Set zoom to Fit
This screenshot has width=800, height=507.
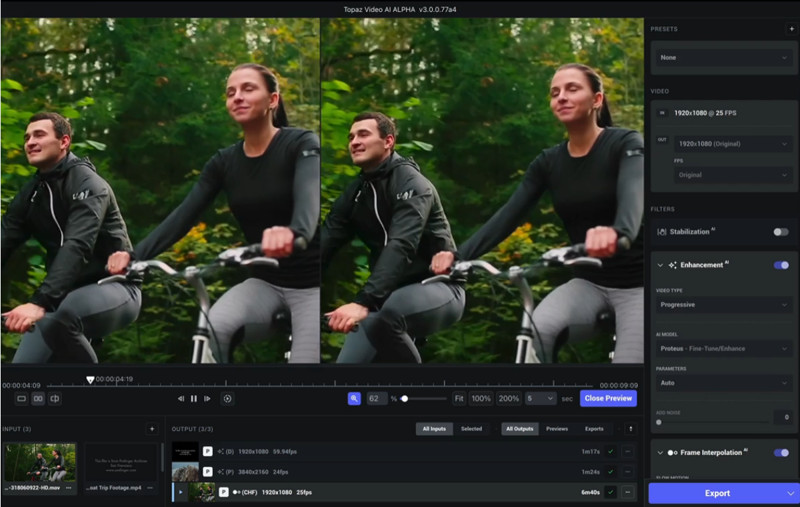click(x=459, y=398)
